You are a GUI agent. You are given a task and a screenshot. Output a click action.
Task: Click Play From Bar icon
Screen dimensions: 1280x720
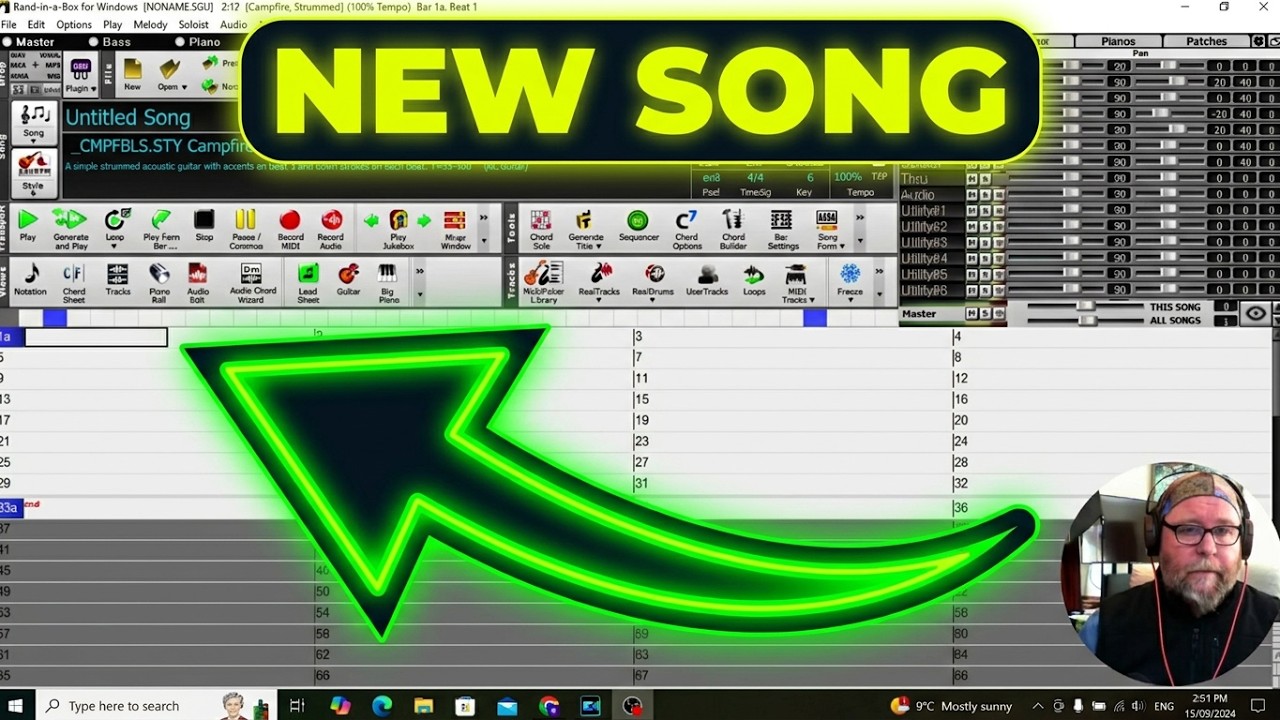click(x=161, y=227)
